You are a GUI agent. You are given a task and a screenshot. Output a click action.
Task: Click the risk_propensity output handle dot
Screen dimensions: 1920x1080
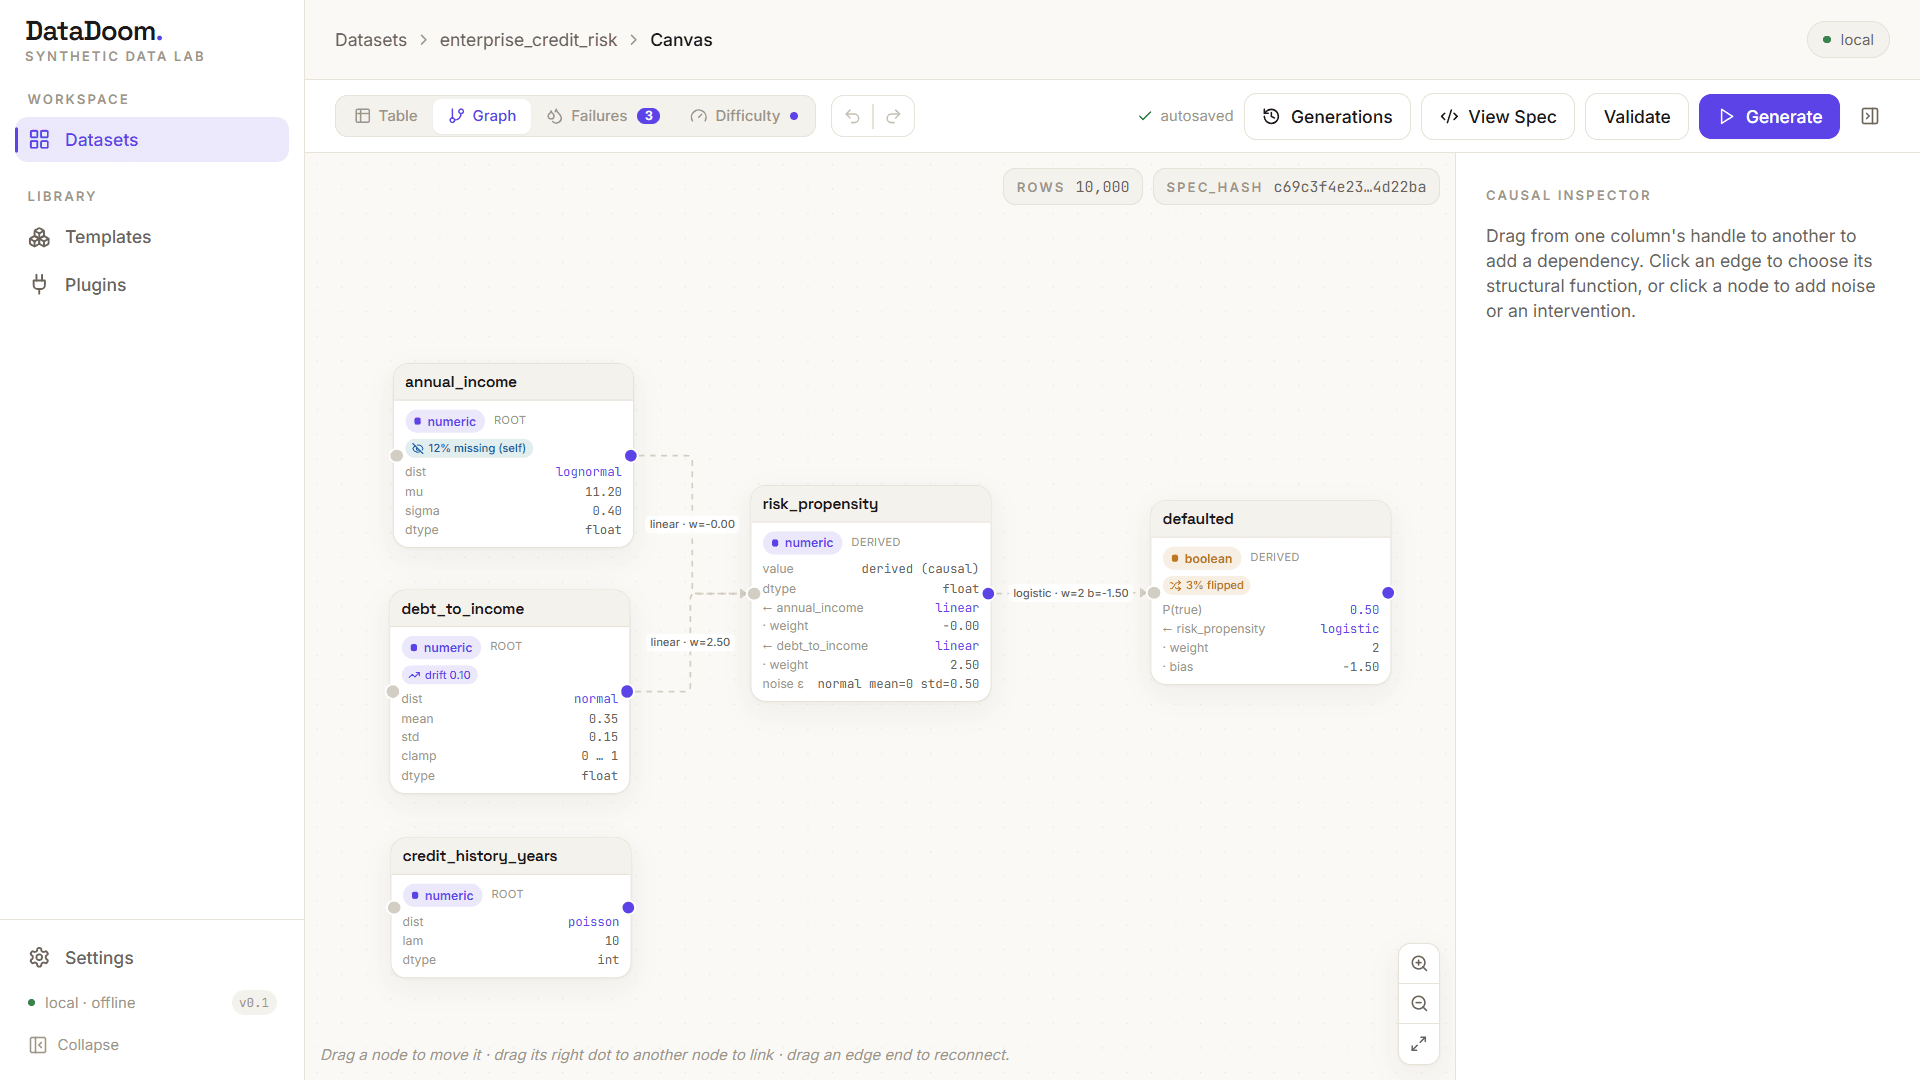pyautogui.click(x=988, y=594)
